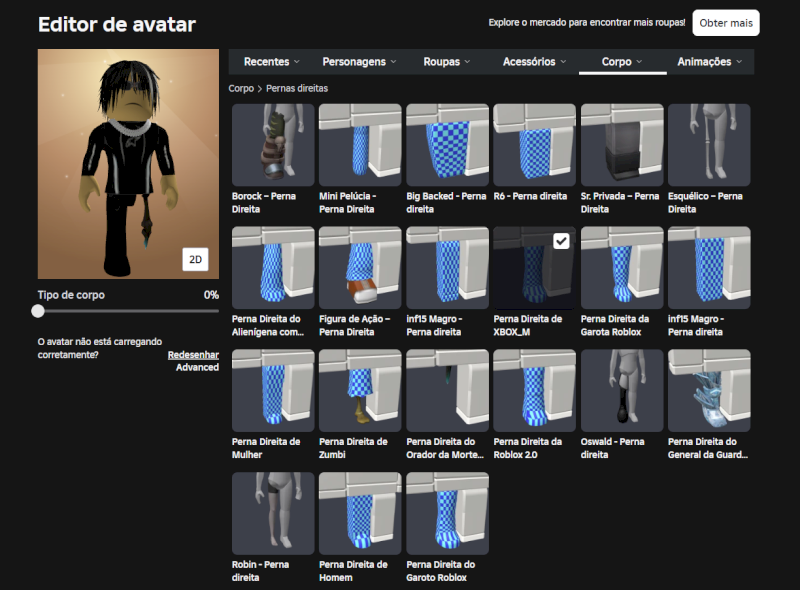Choose Perna Direita de Mulher thumbnail

coord(273,390)
